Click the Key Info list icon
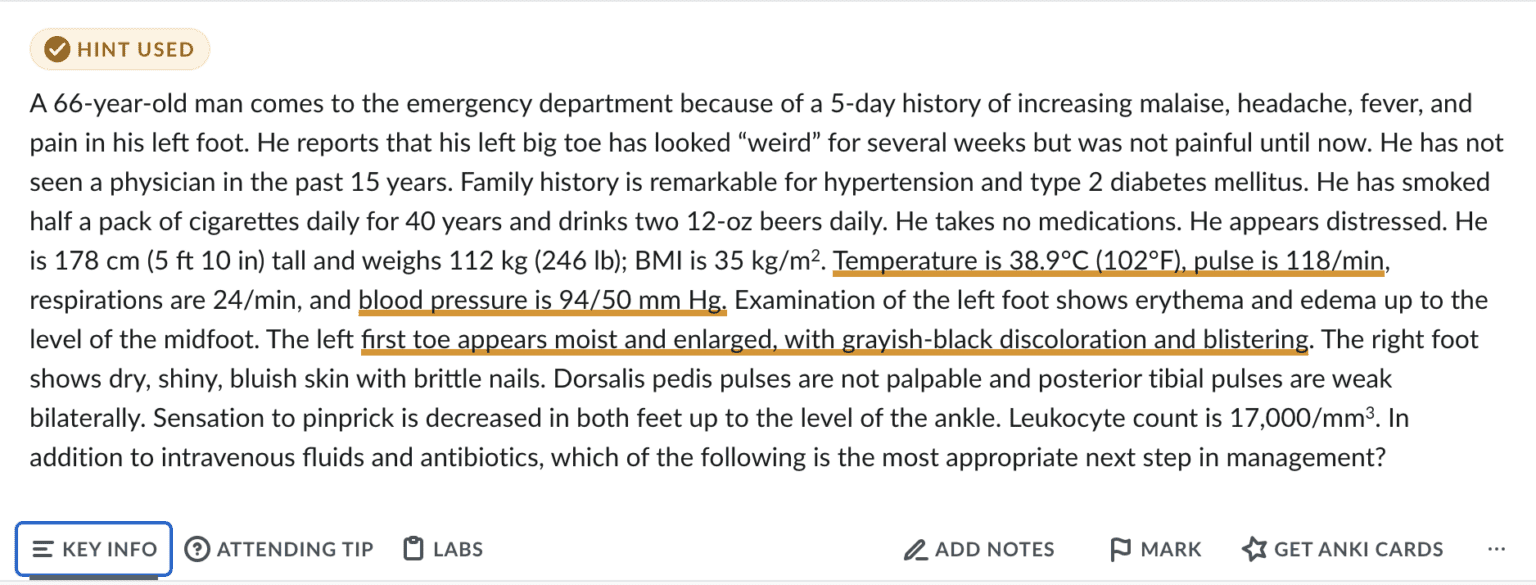1536x585 pixels. pos(42,548)
